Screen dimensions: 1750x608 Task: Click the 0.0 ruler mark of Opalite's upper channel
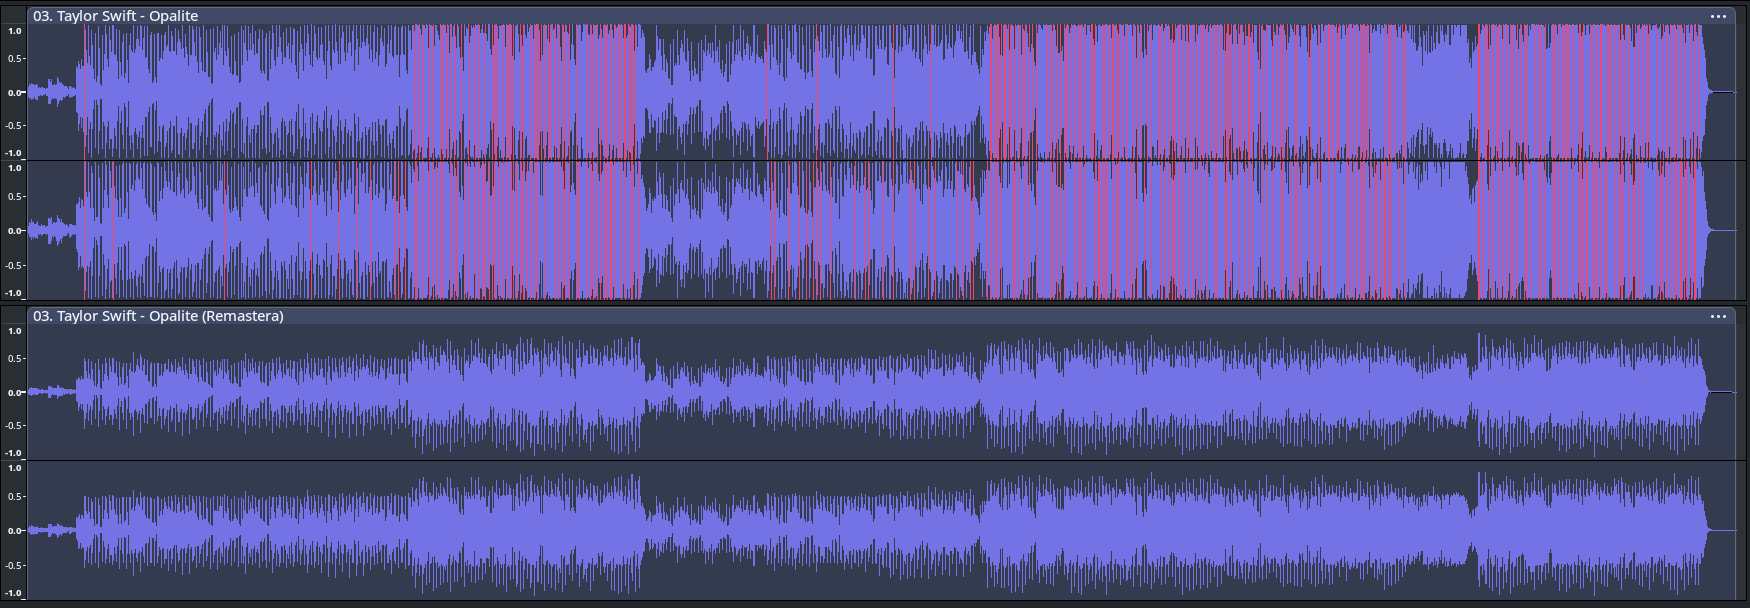pos(15,93)
